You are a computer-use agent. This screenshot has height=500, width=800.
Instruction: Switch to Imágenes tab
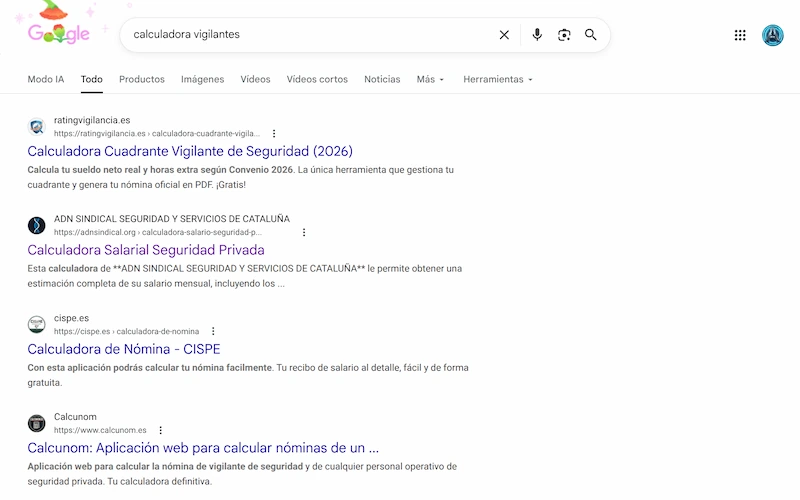(203, 80)
